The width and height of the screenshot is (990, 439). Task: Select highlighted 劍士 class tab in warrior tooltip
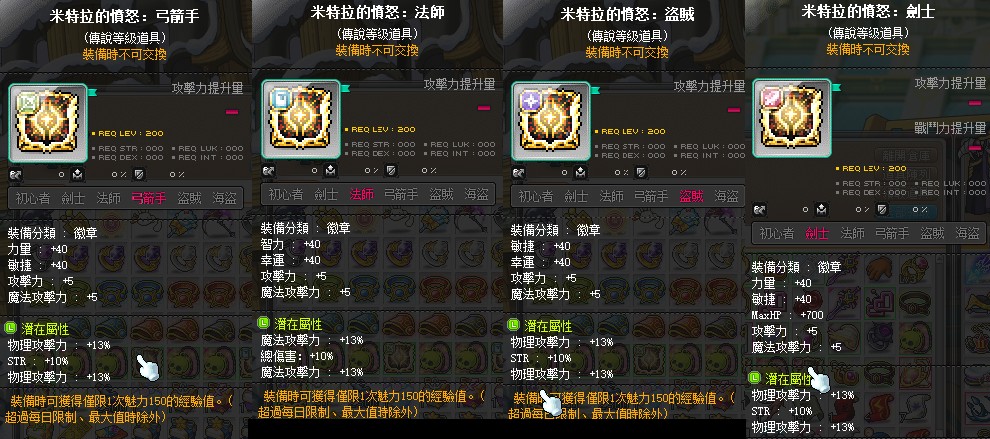pos(816,233)
